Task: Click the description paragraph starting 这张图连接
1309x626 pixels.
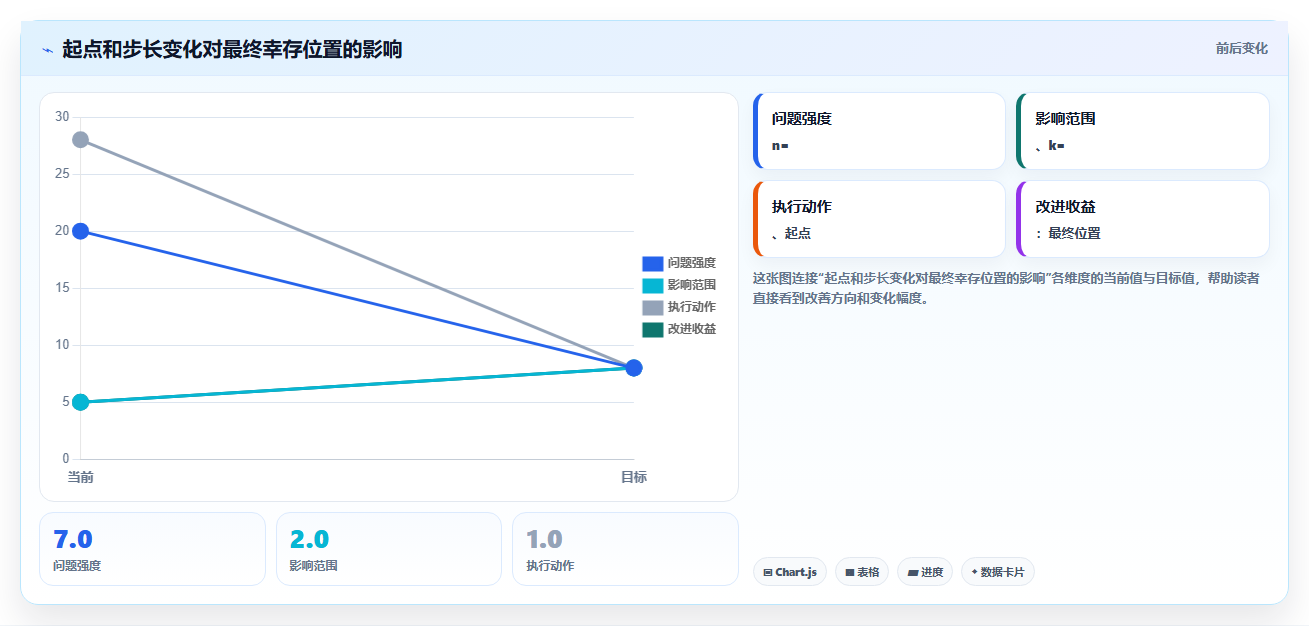Action: click(1006, 288)
